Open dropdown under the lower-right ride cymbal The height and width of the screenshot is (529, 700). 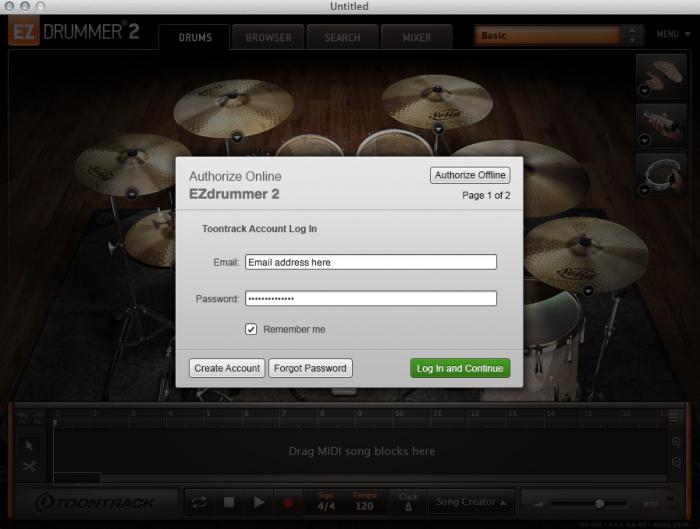[x=588, y=291]
